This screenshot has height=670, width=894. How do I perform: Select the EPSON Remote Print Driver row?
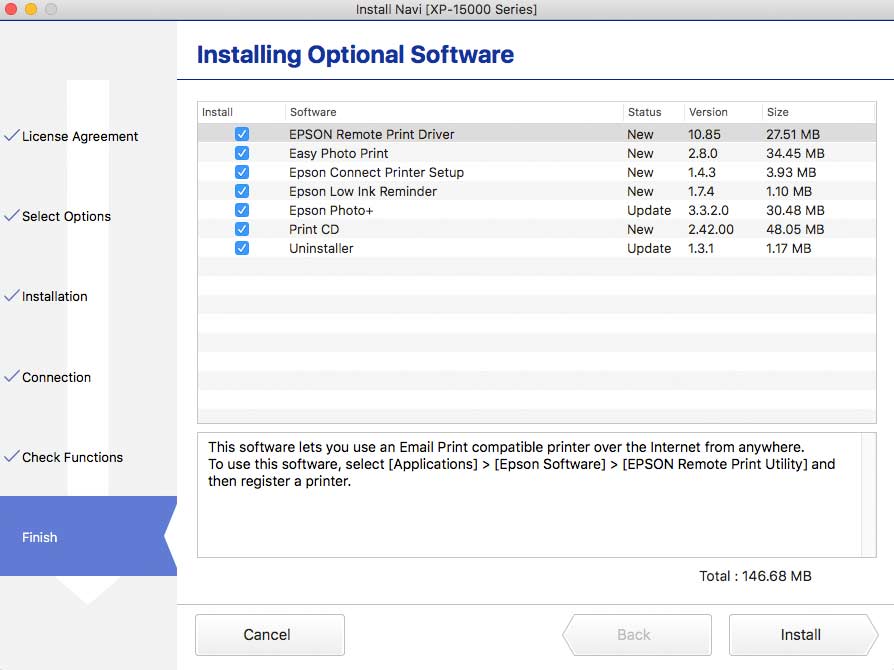537,134
